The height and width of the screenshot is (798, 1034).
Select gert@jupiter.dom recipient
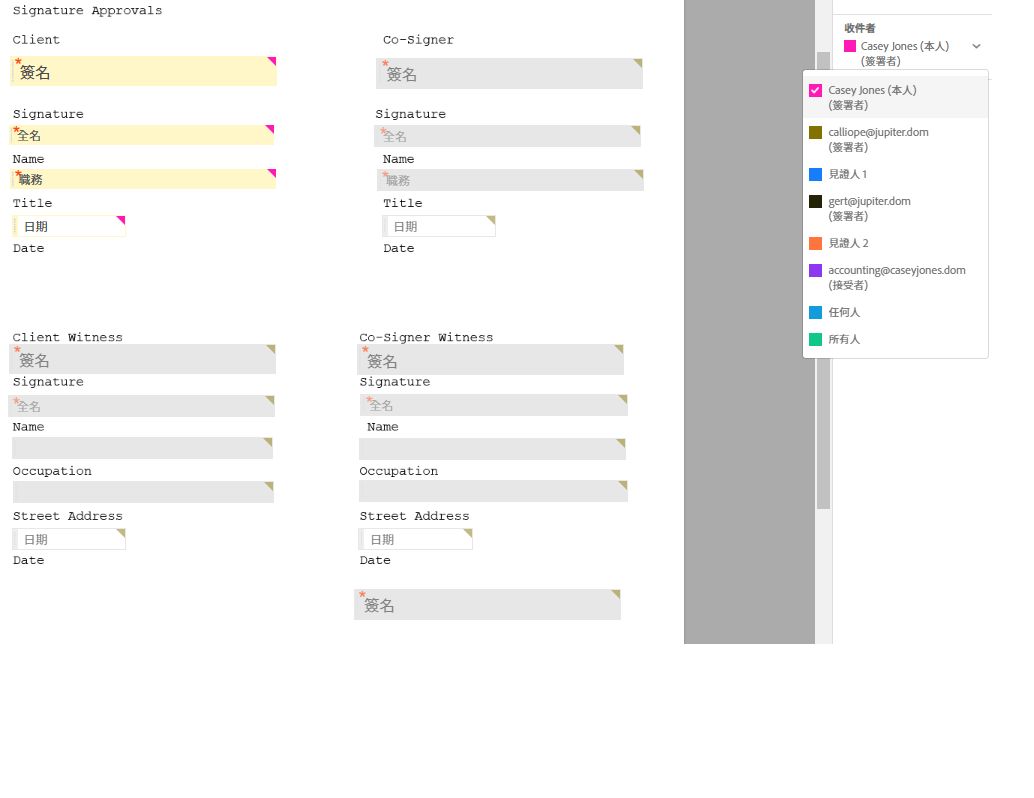point(896,208)
